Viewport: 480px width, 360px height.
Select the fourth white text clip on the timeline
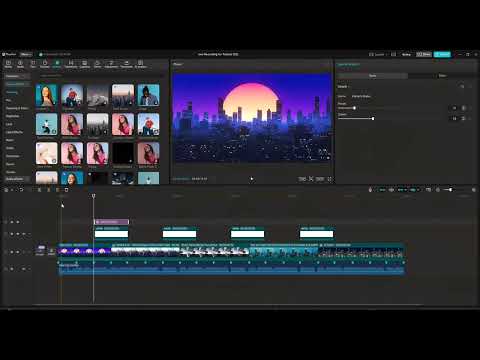click(x=316, y=232)
